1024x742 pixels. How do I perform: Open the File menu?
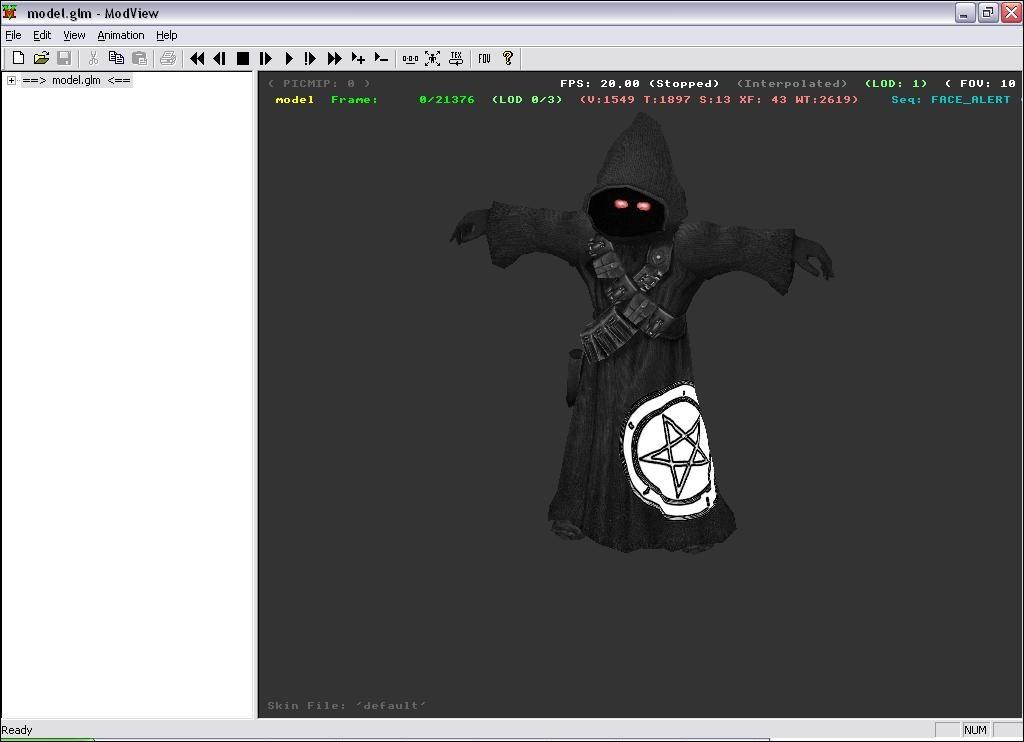(13, 35)
